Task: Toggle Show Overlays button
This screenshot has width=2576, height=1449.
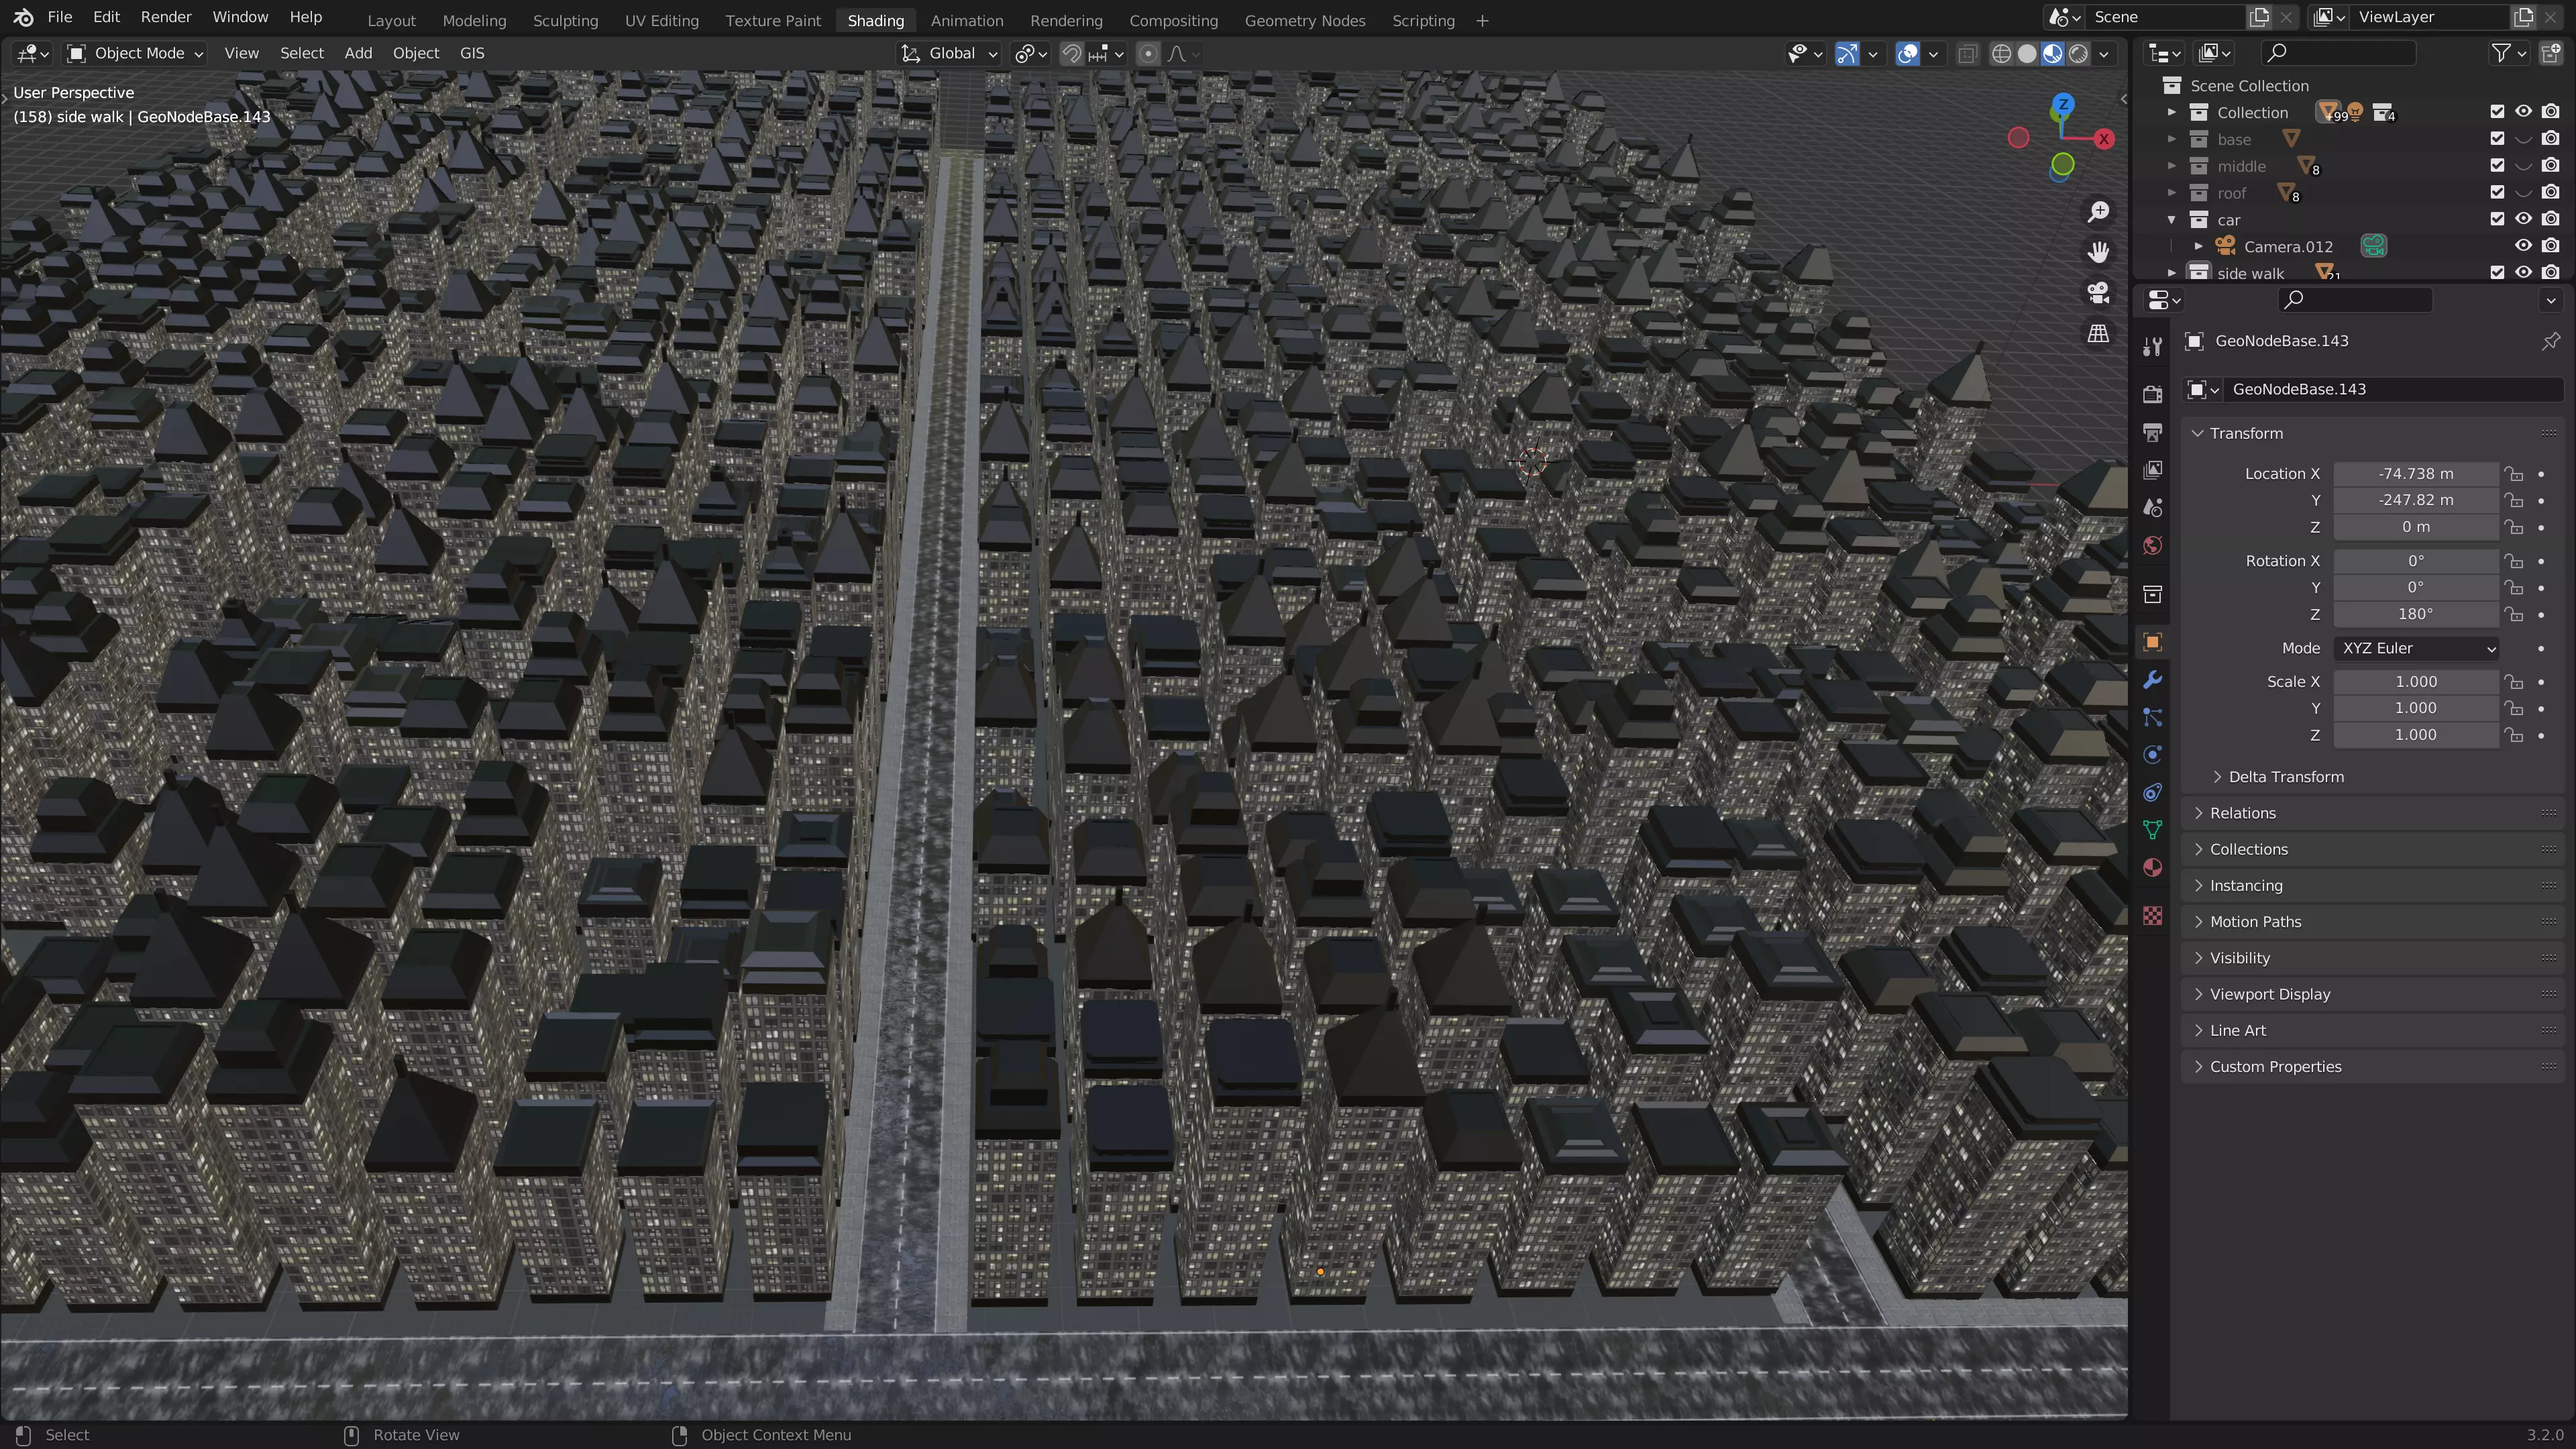Action: [1907, 54]
